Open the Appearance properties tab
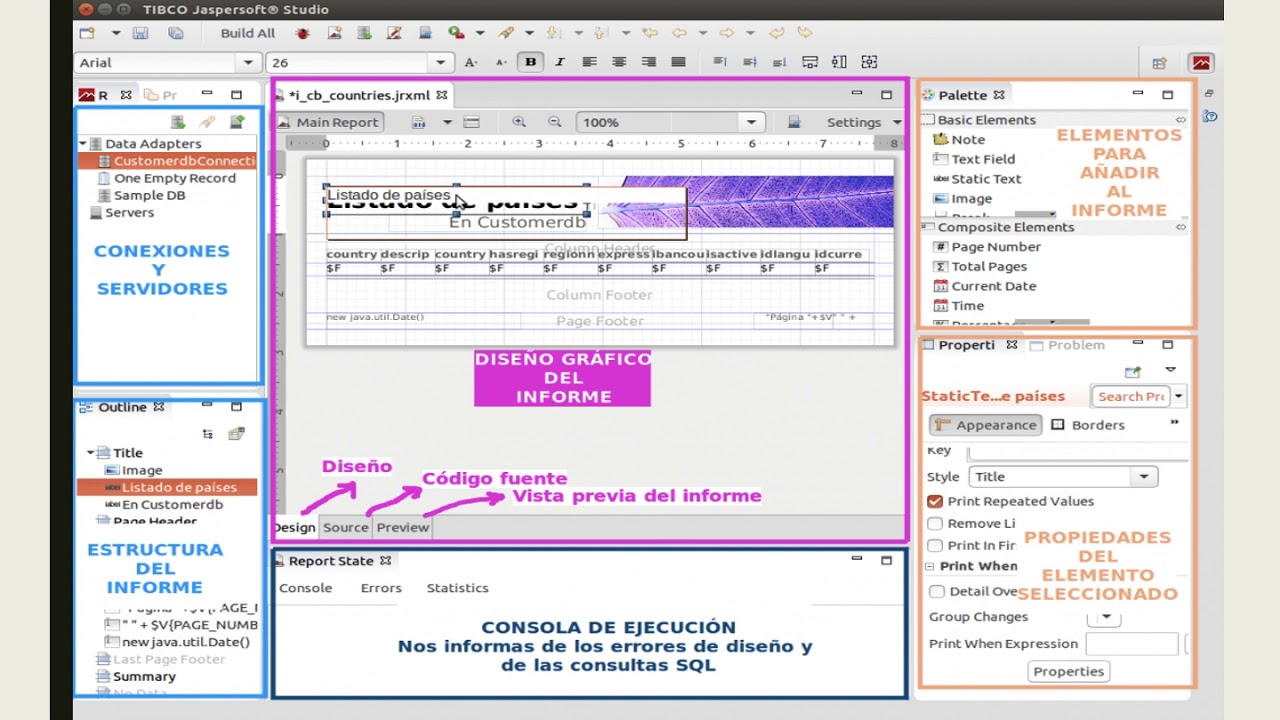 click(x=985, y=425)
